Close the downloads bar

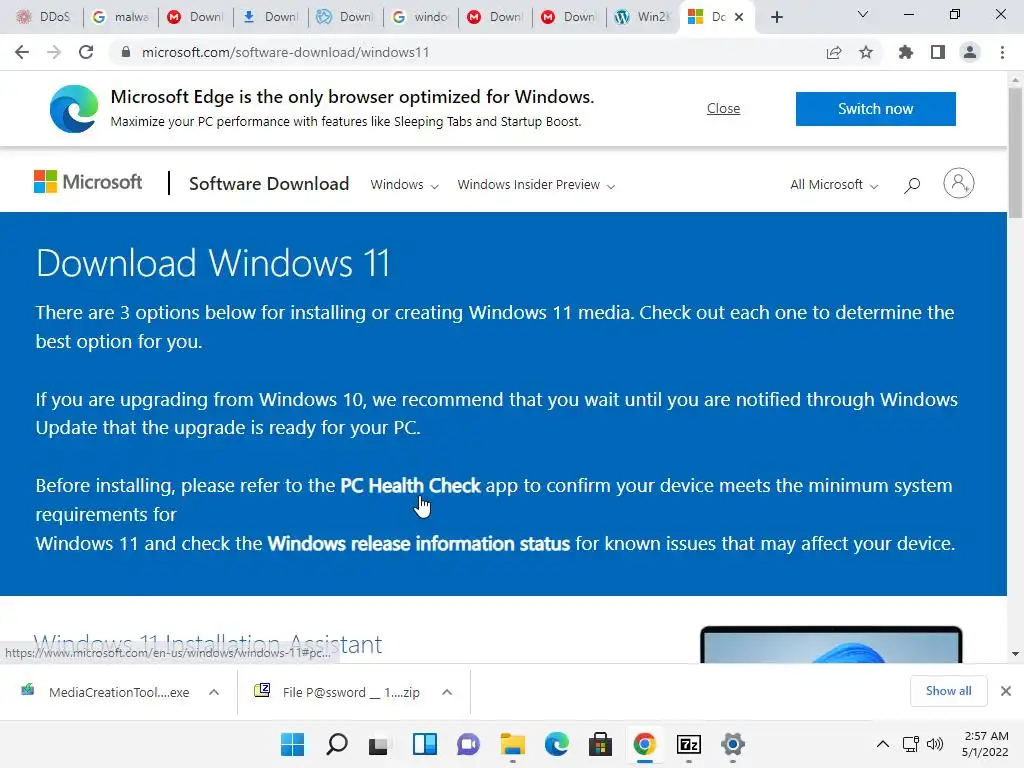coord(1006,691)
